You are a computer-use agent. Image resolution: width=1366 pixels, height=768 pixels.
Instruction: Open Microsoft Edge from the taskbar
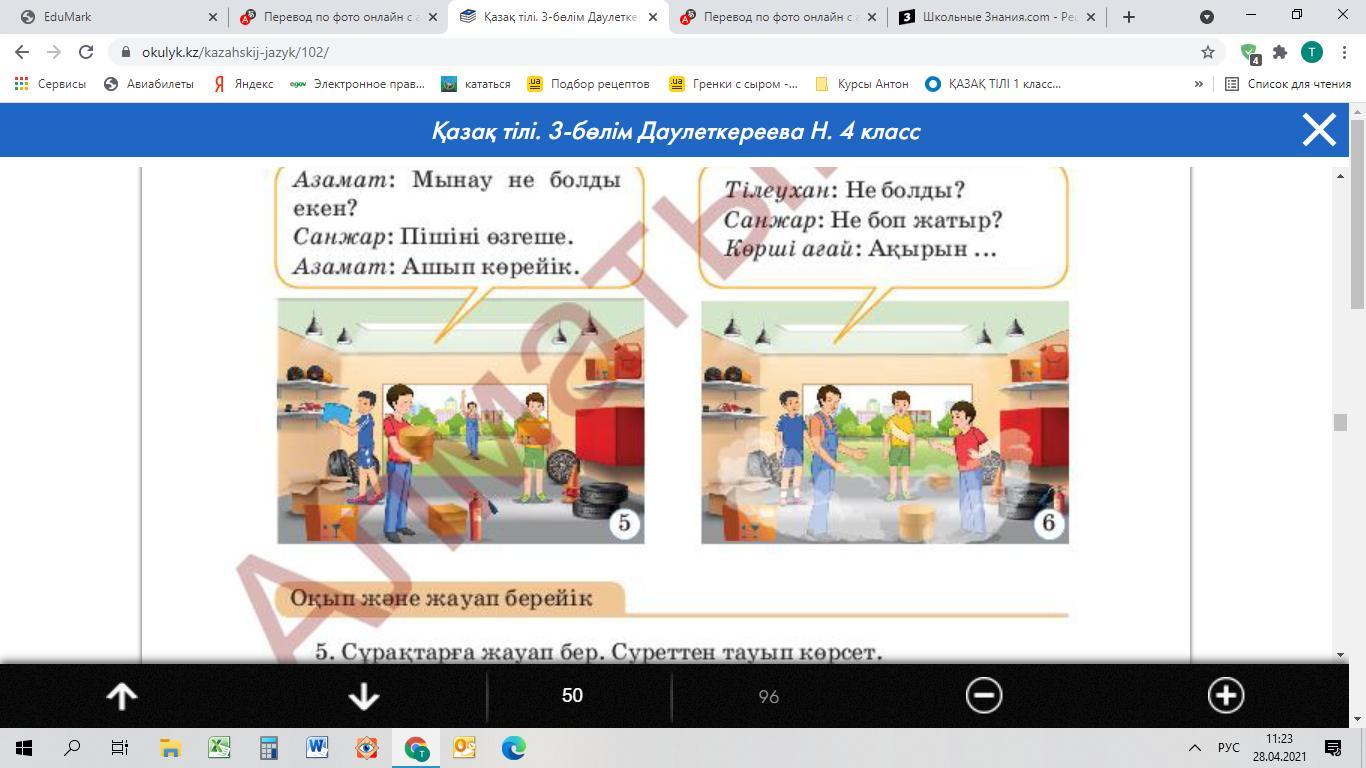[x=514, y=748]
